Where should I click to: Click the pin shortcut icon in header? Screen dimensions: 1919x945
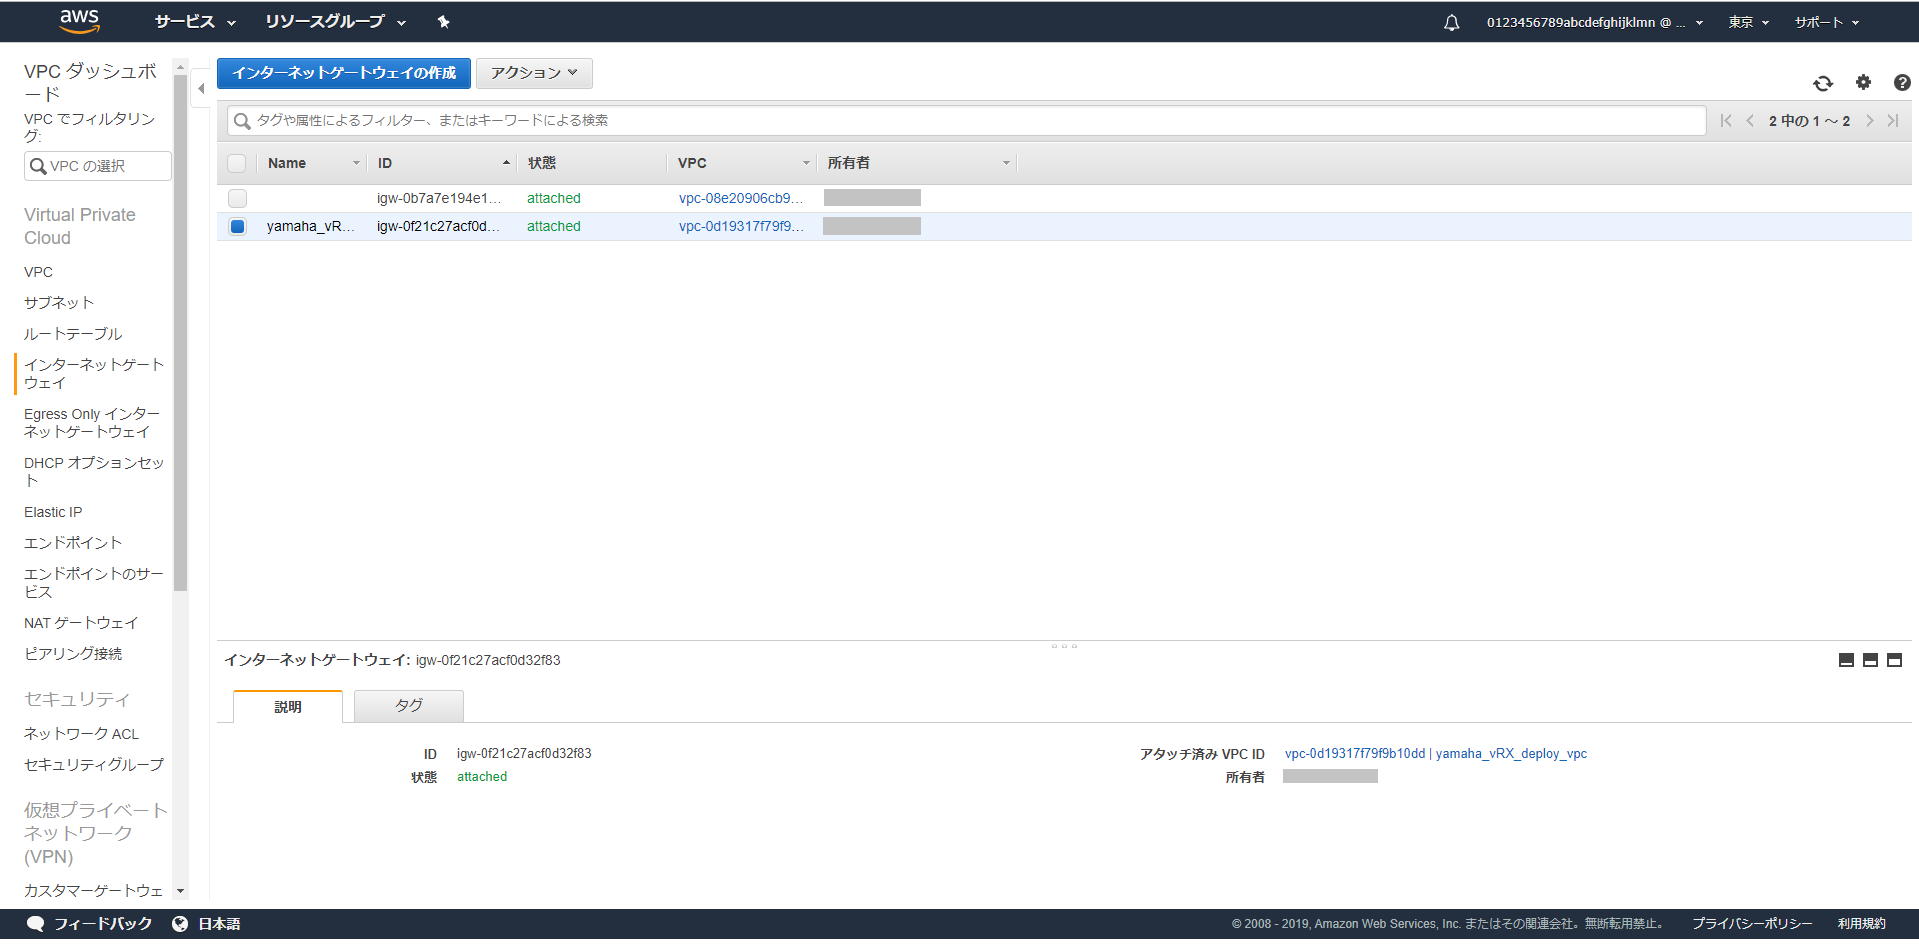coord(444,22)
